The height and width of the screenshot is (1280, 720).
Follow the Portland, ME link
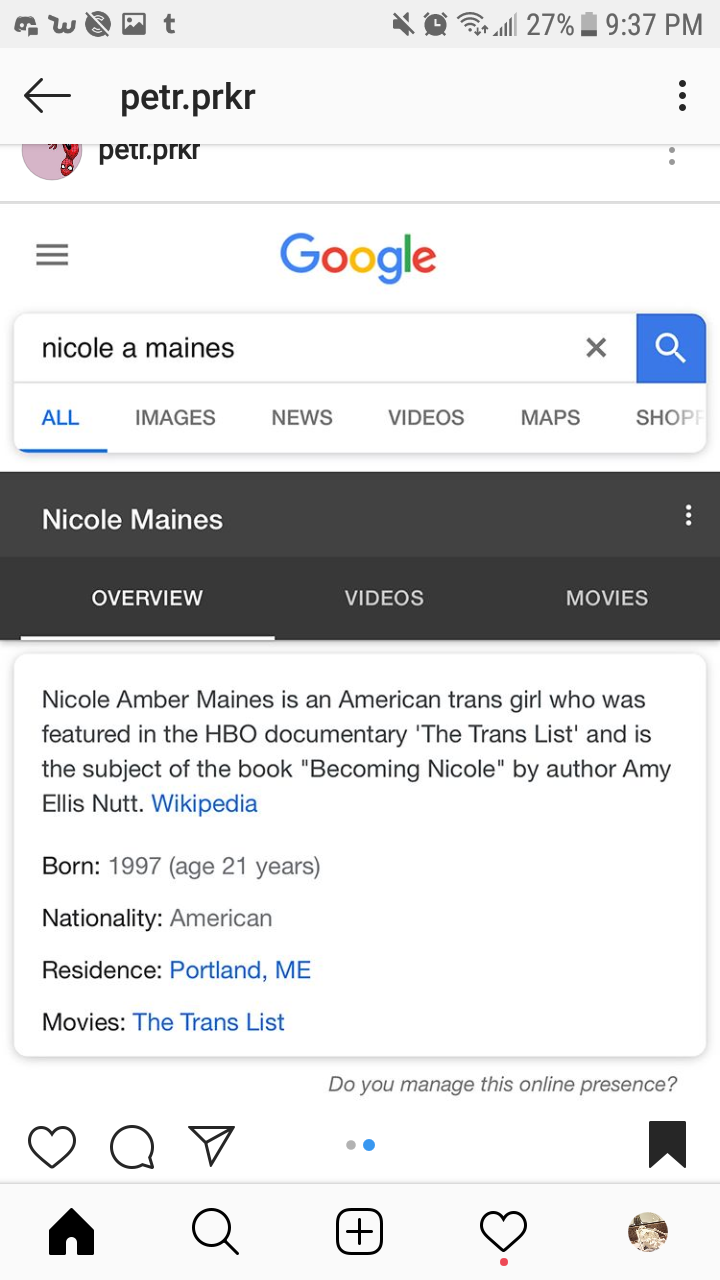pyautogui.click(x=240, y=970)
